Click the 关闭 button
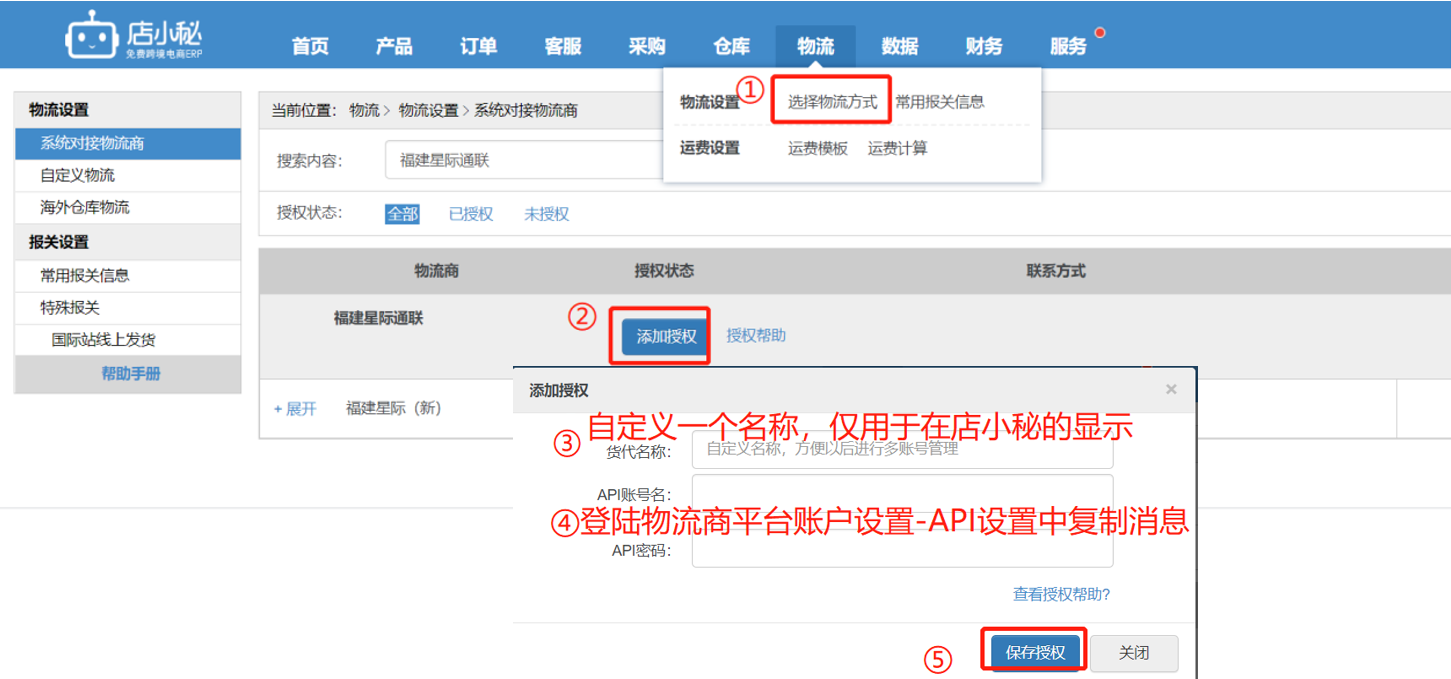This screenshot has width=1451, height=679. pyautogui.click(x=1134, y=653)
